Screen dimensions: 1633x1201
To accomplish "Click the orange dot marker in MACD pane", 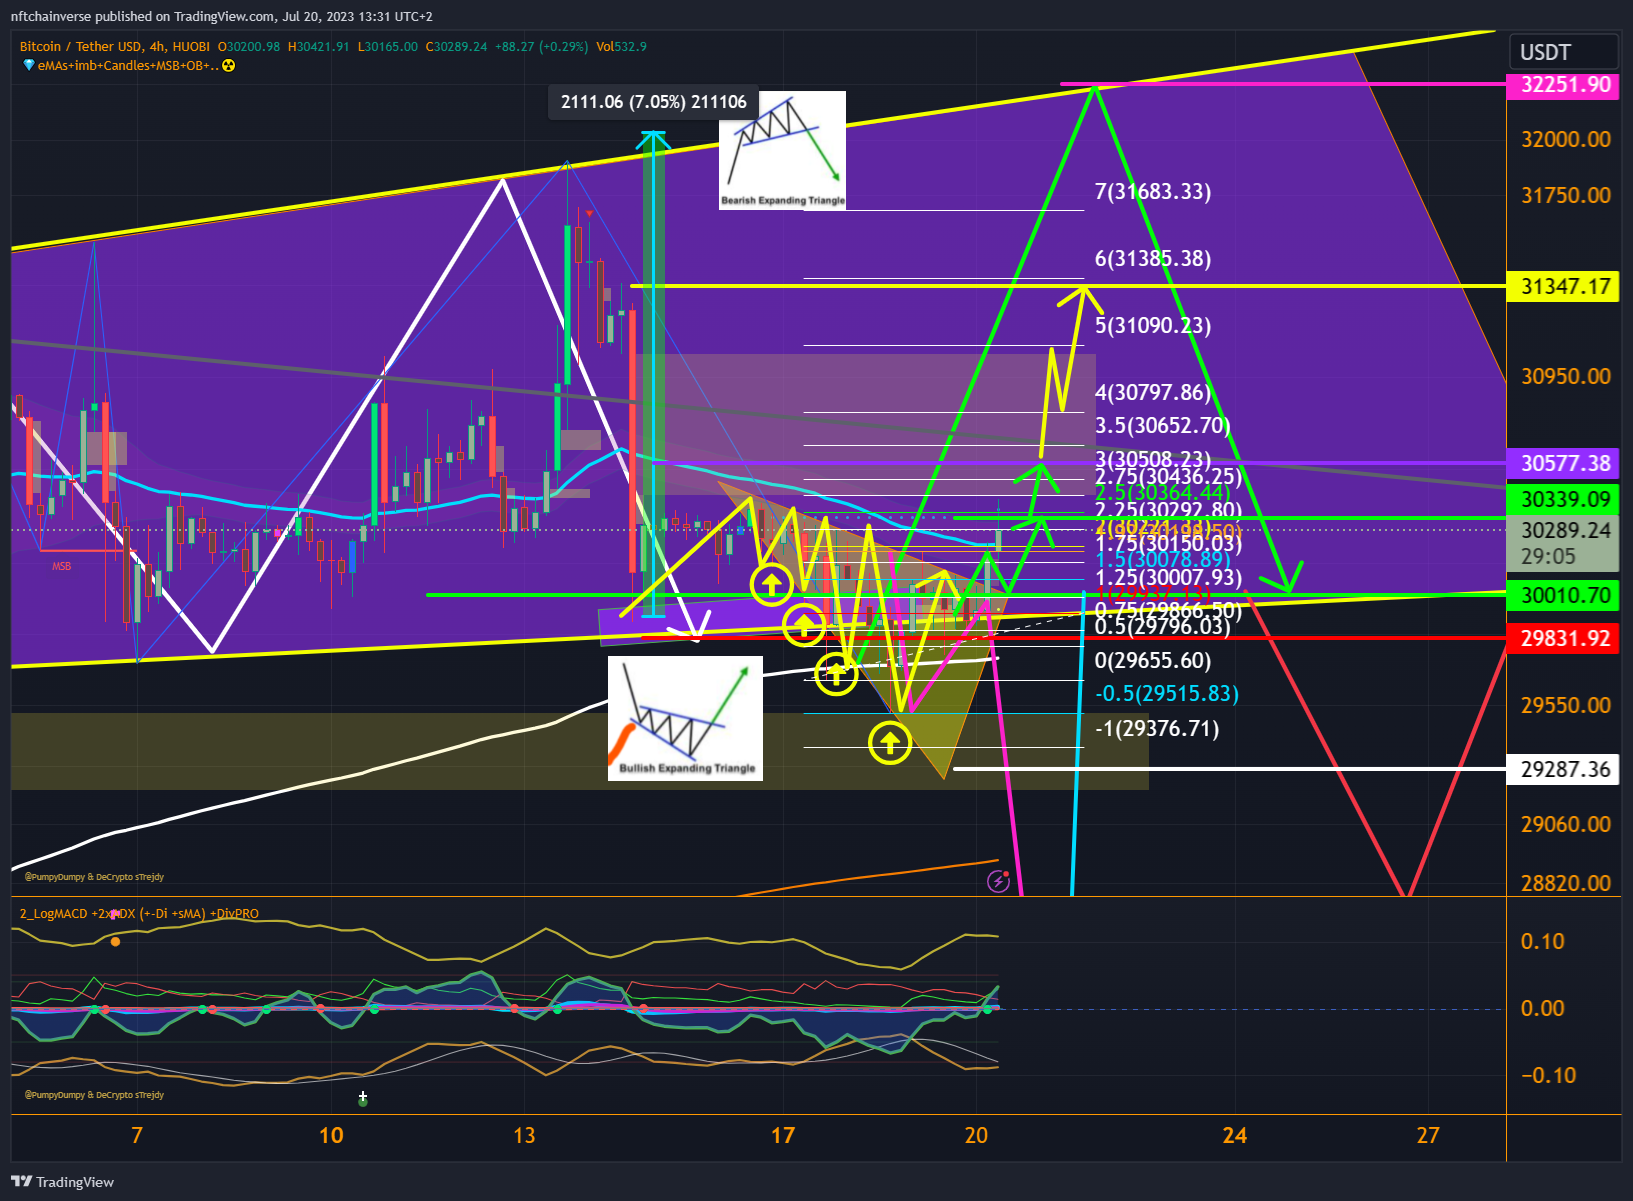I will (116, 942).
